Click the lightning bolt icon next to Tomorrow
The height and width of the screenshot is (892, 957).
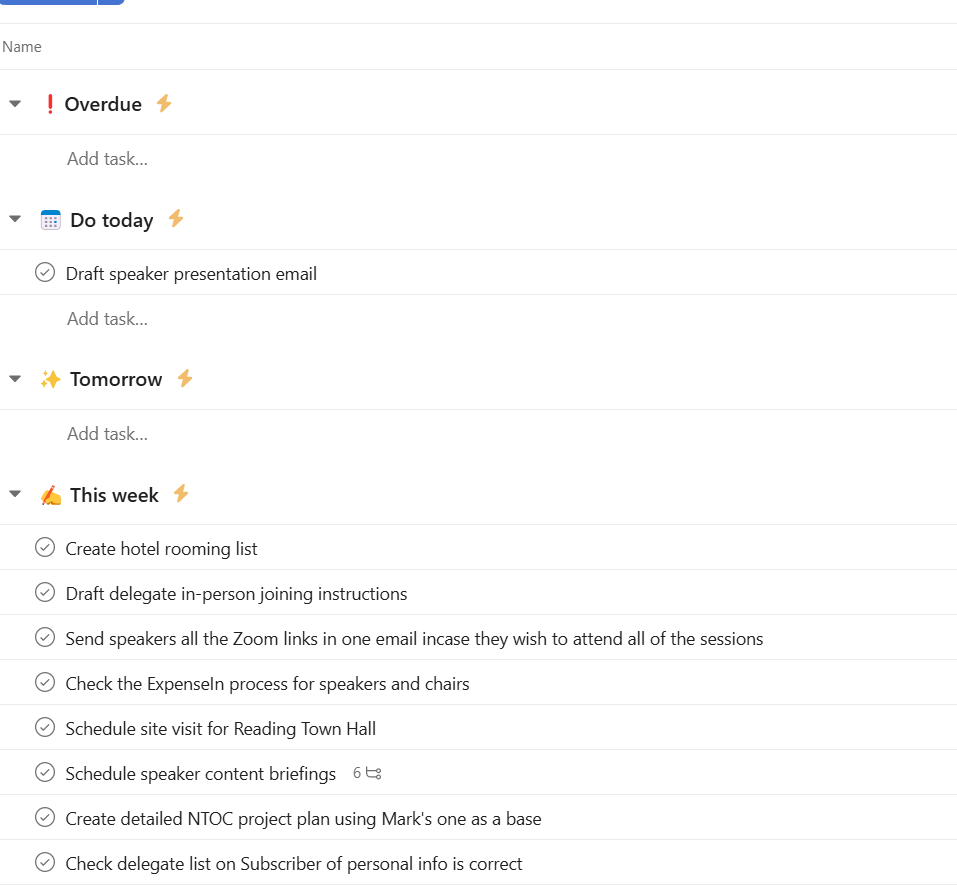(x=185, y=378)
